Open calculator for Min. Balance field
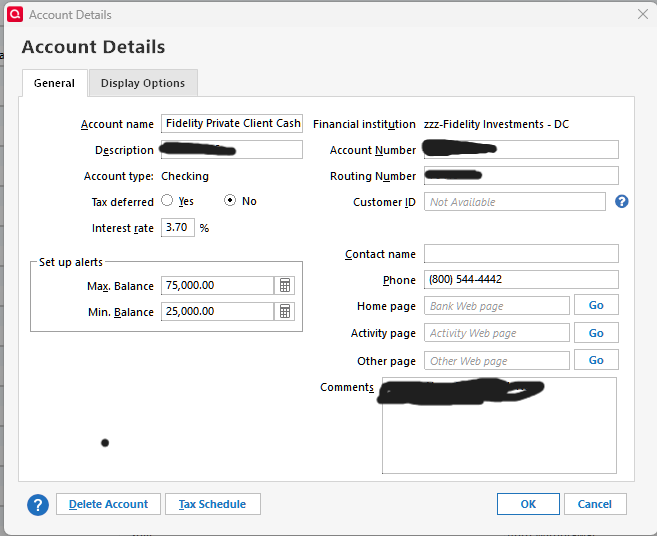The width and height of the screenshot is (657, 536). pos(285,311)
